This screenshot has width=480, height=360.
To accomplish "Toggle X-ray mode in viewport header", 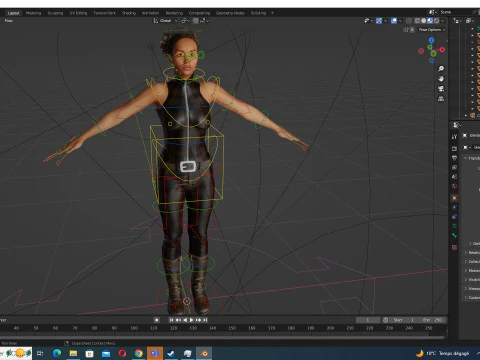I will [x=409, y=21].
